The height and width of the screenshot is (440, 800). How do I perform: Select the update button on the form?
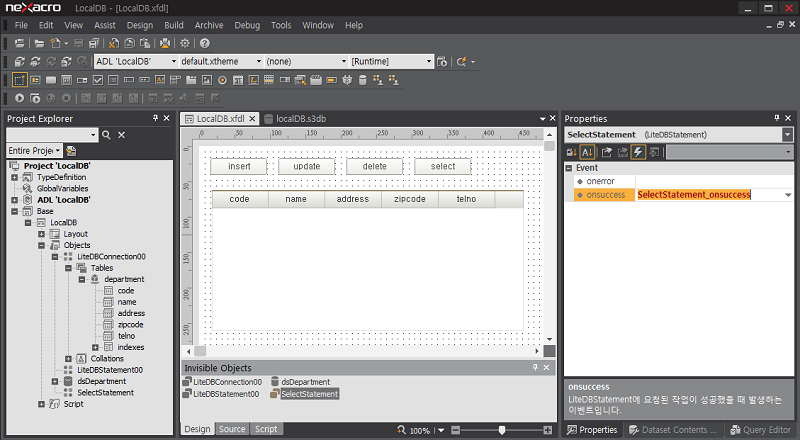pyautogui.click(x=307, y=166)
